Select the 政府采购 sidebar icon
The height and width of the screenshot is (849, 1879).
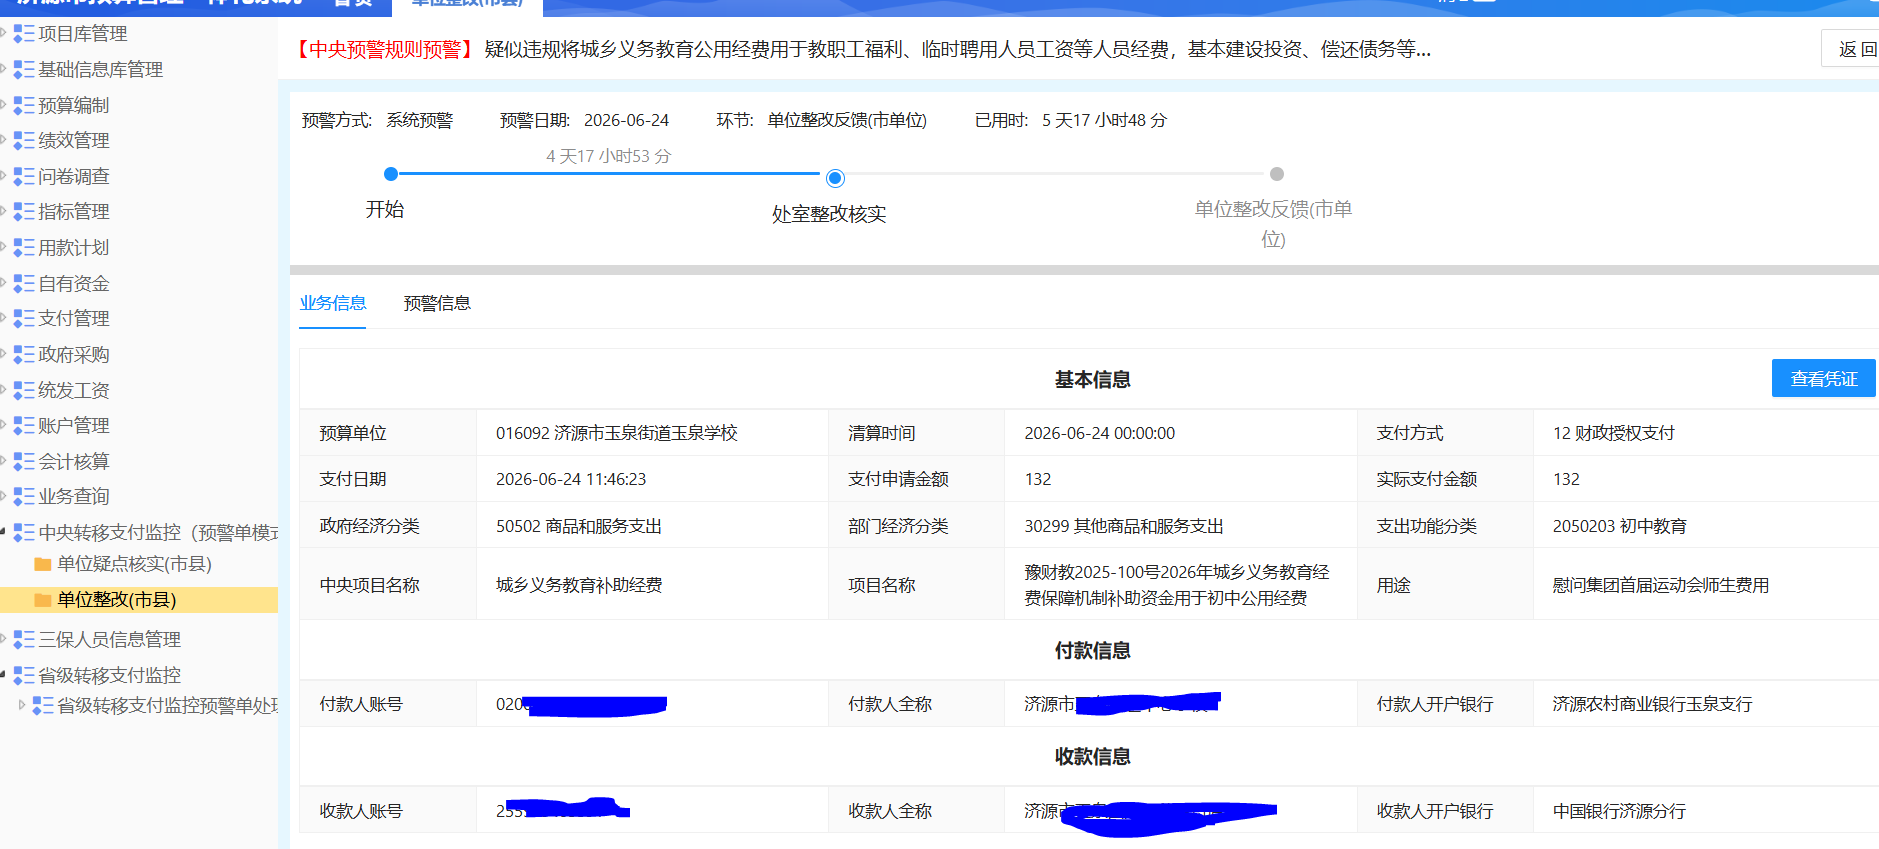point(24,355)
